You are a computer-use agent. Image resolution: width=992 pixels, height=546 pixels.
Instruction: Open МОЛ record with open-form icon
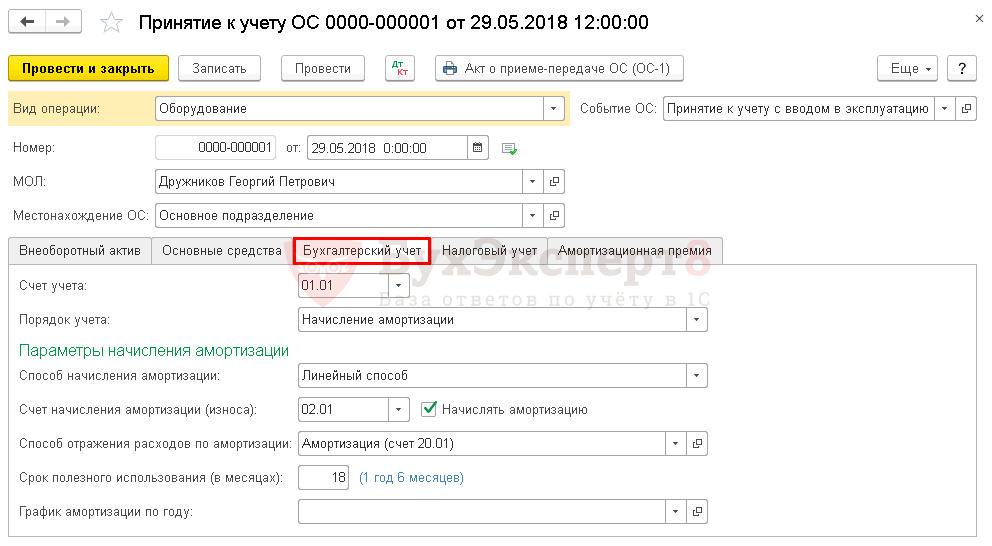coord(555,182)
